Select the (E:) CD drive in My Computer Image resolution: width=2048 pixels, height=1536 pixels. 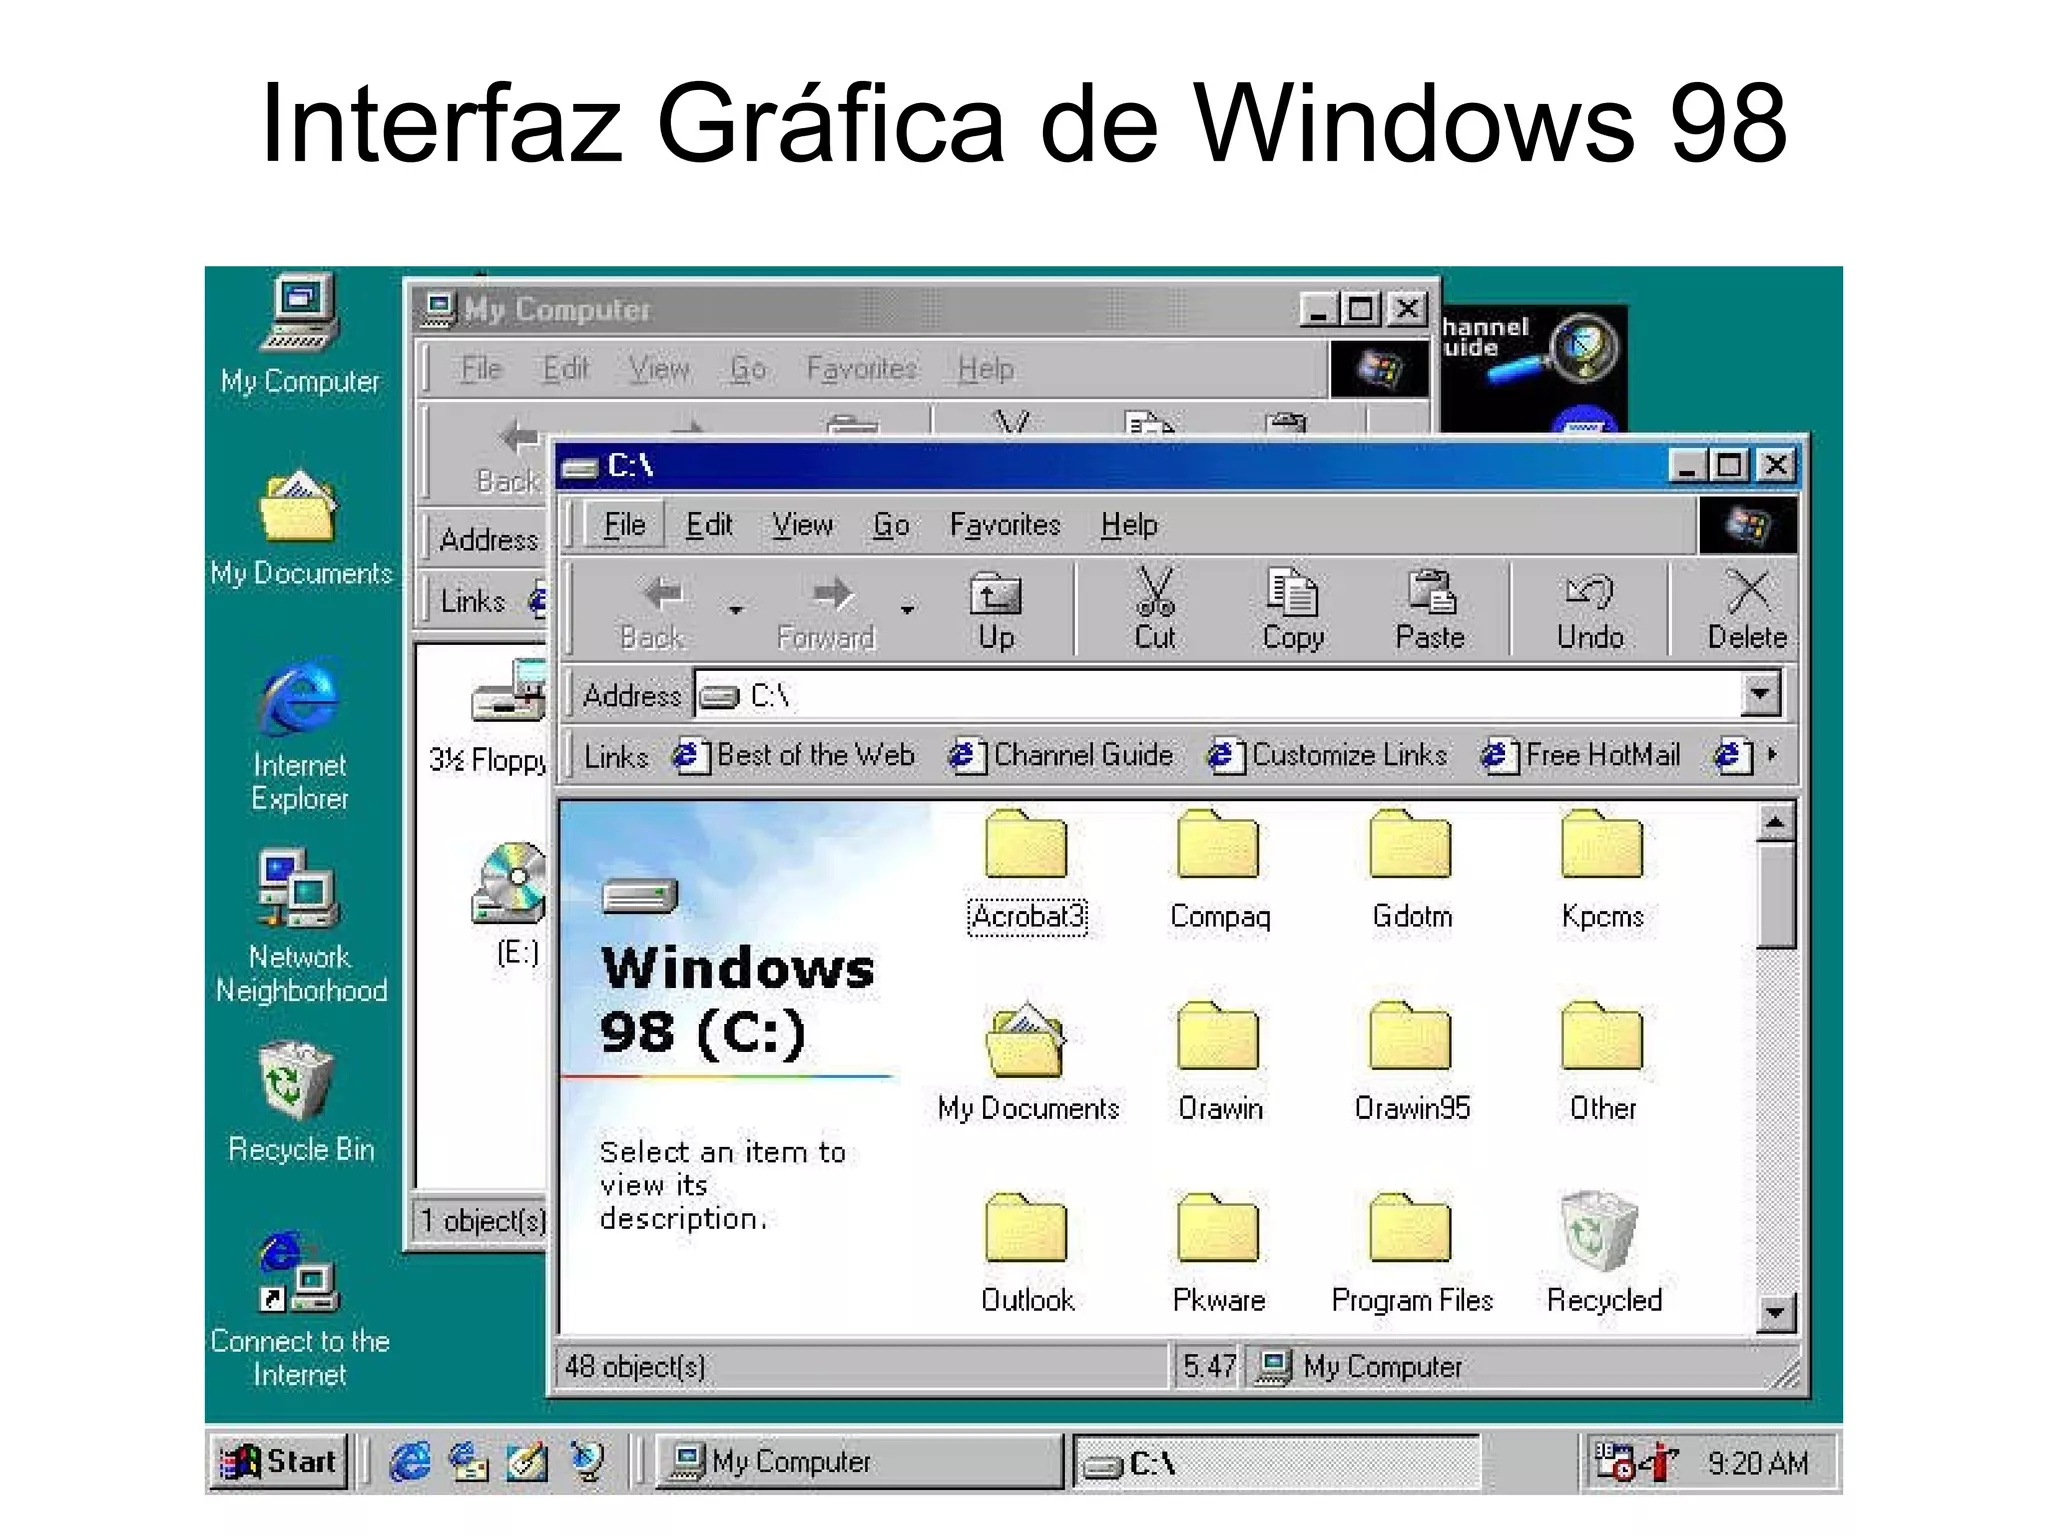(510, 905)
